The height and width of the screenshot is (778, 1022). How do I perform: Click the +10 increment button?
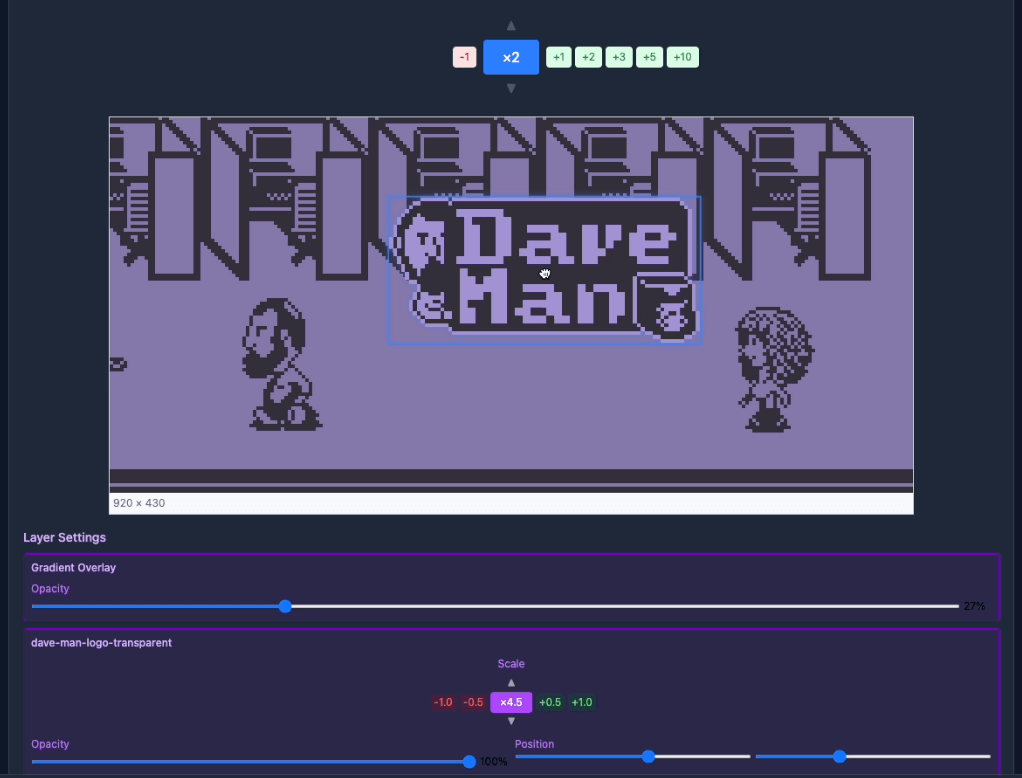coord(682,57)
